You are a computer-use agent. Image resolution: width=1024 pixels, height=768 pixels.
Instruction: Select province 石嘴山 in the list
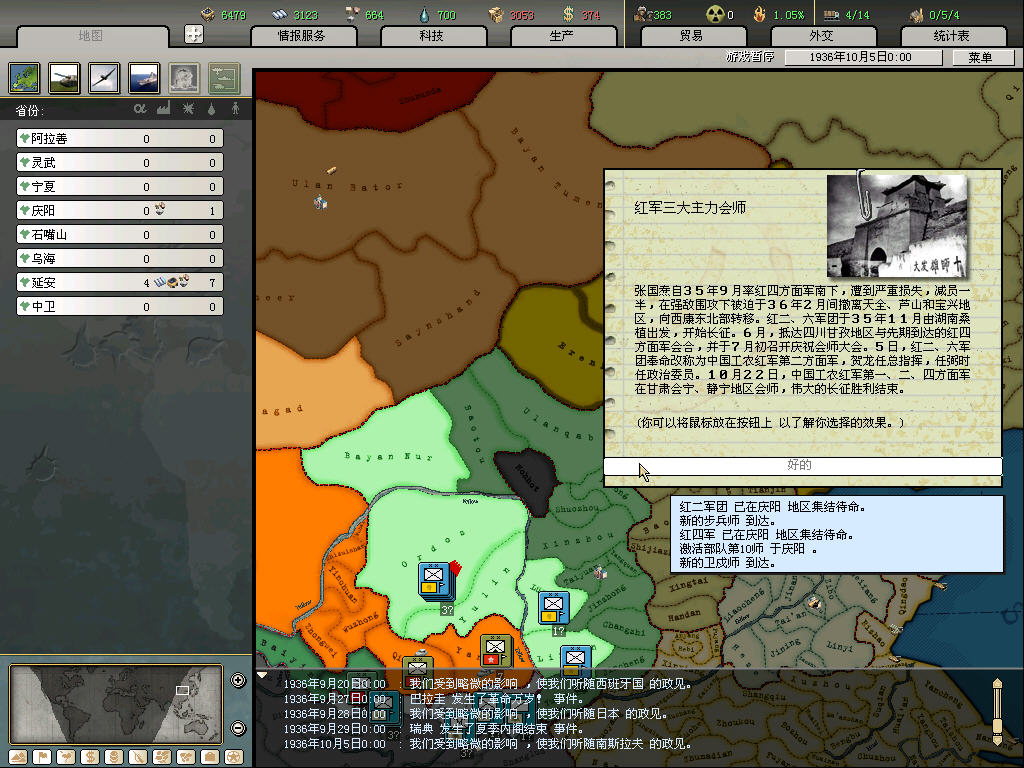point(120,234)
